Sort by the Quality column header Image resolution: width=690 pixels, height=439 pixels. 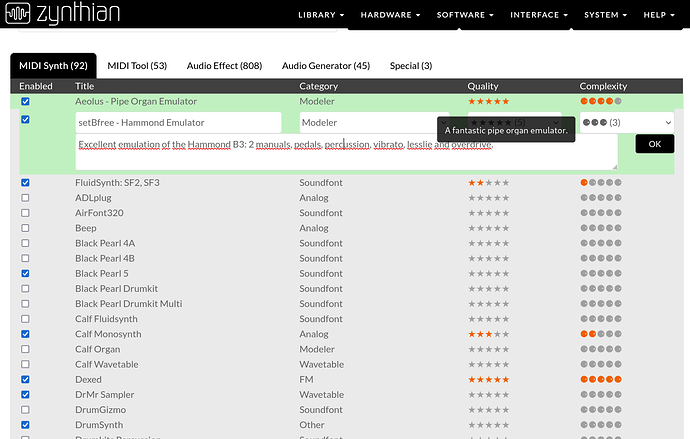pos(483,86)
